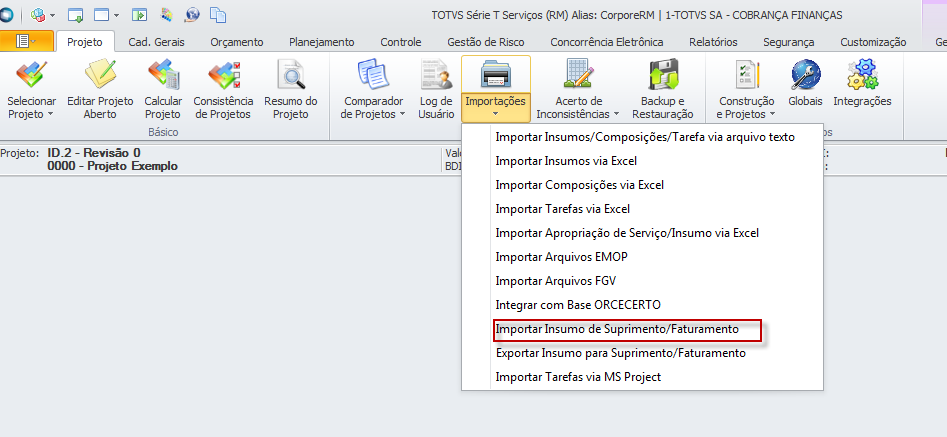Open the Cad. Gerais tab
The image size is (947, 437).
pos(156,42)
